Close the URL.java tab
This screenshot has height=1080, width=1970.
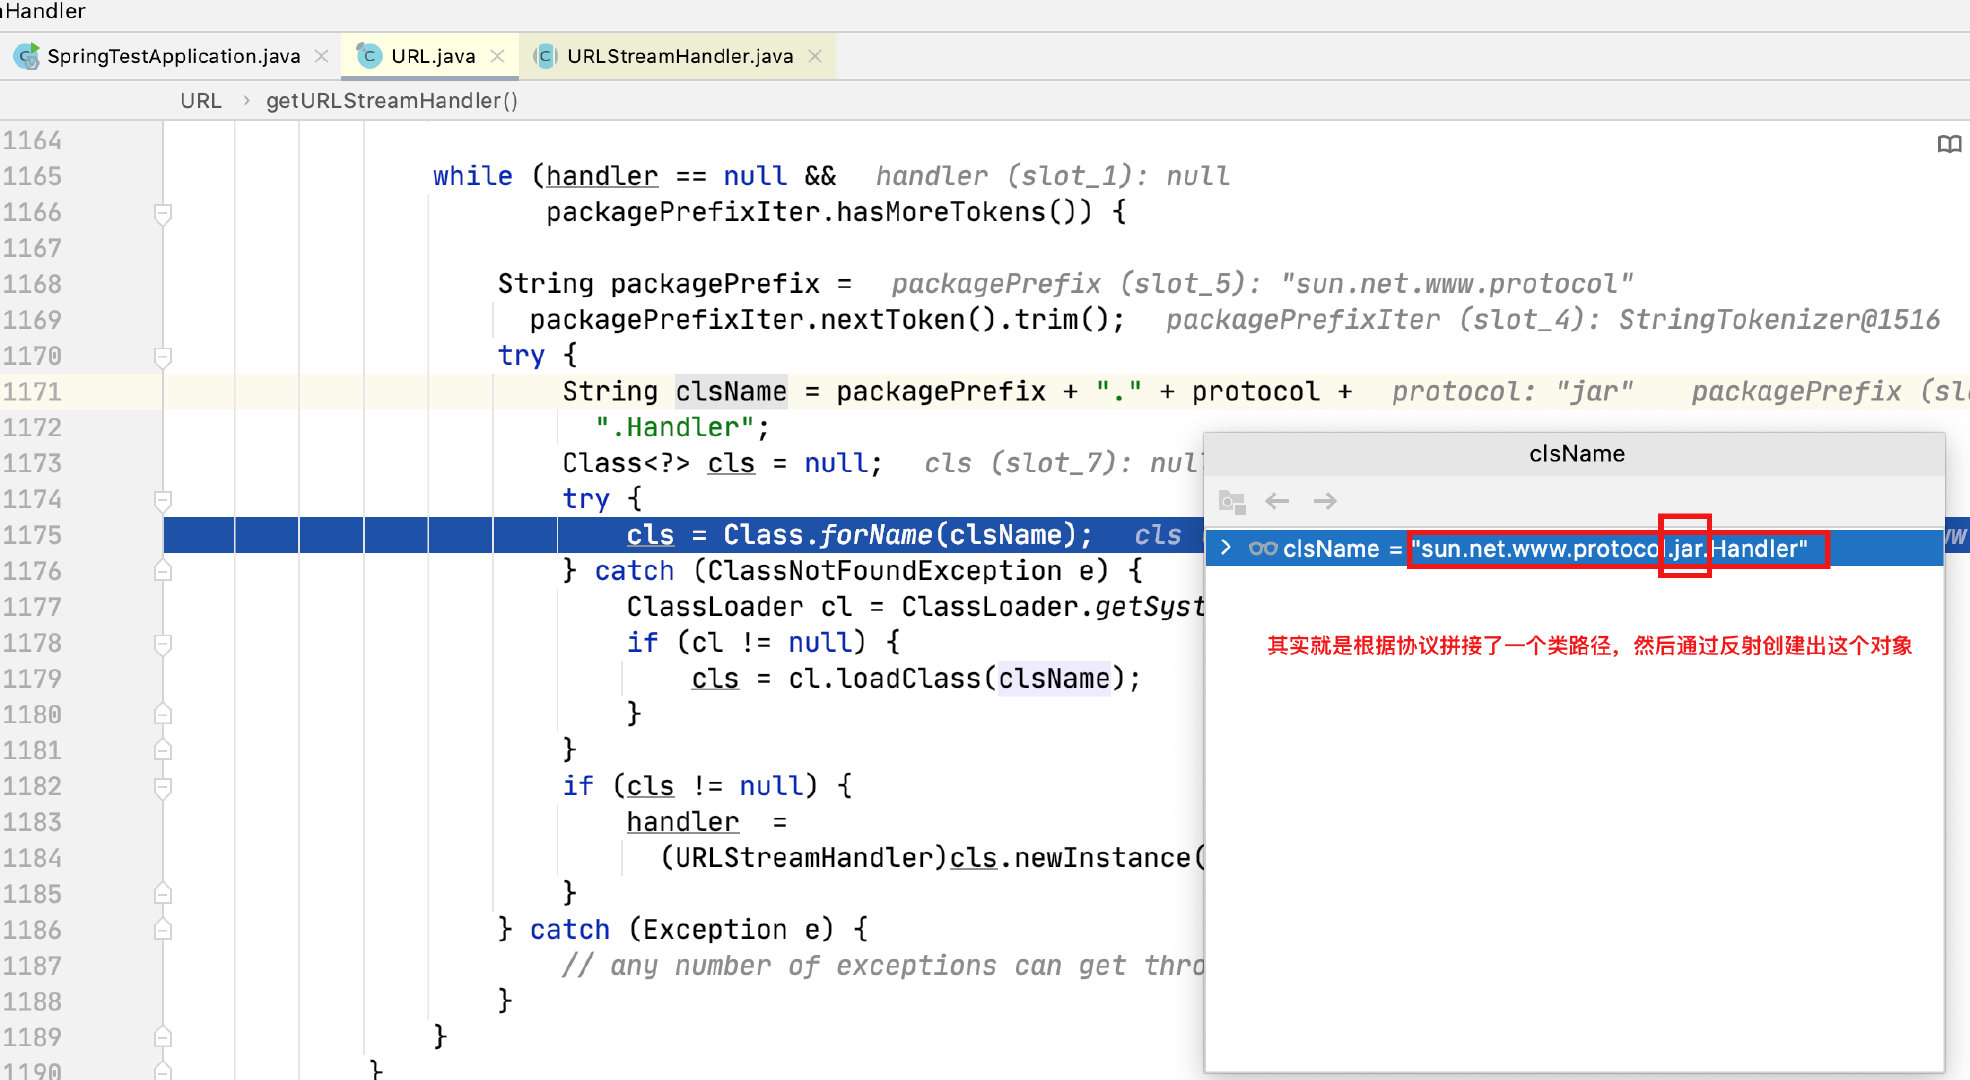pos(497,56)
